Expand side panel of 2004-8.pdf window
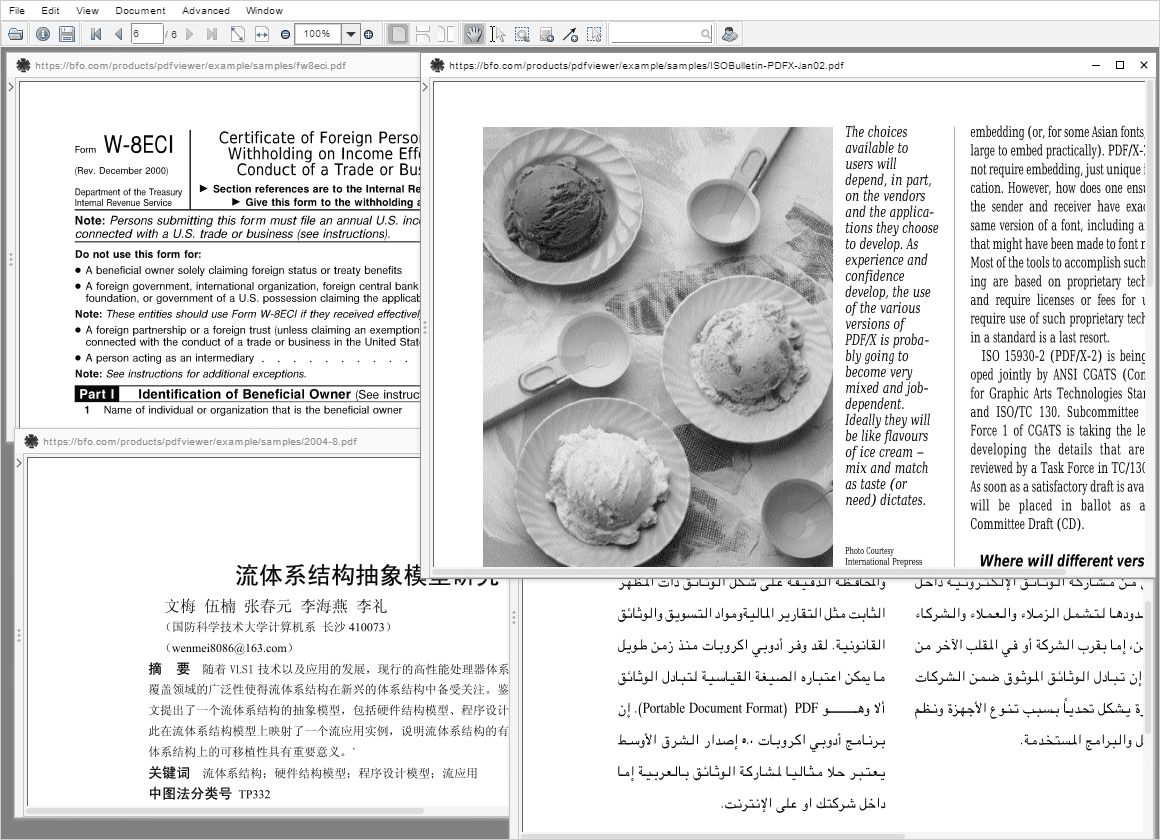The image size is (1160, 840). (x=19, y=463)
